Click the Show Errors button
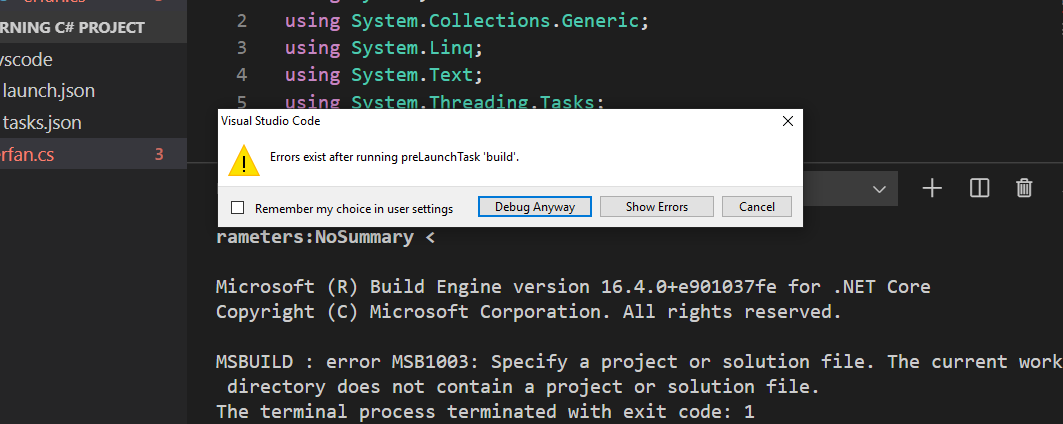Viewport: 1063px width, 424px height. point(656,207)
